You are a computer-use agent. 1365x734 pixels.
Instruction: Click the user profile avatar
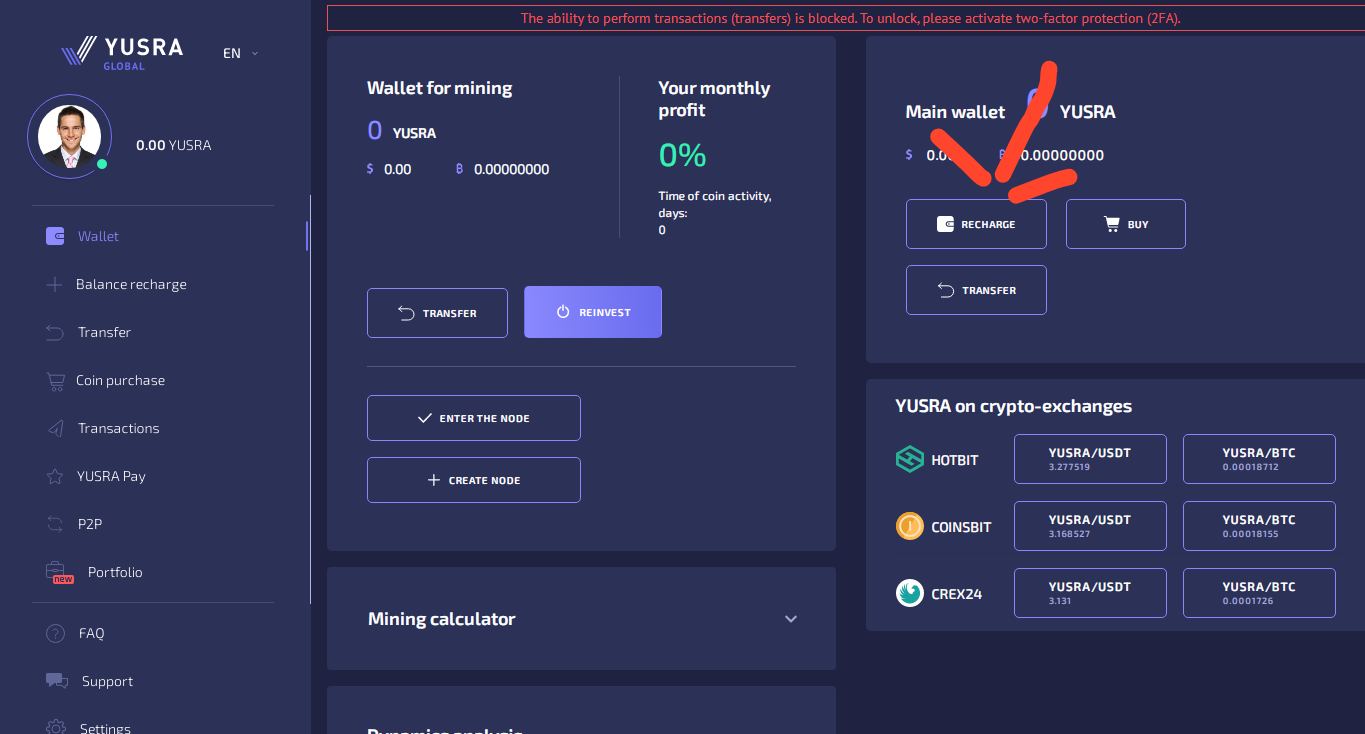pyautogui.click(x=69, y=137)
